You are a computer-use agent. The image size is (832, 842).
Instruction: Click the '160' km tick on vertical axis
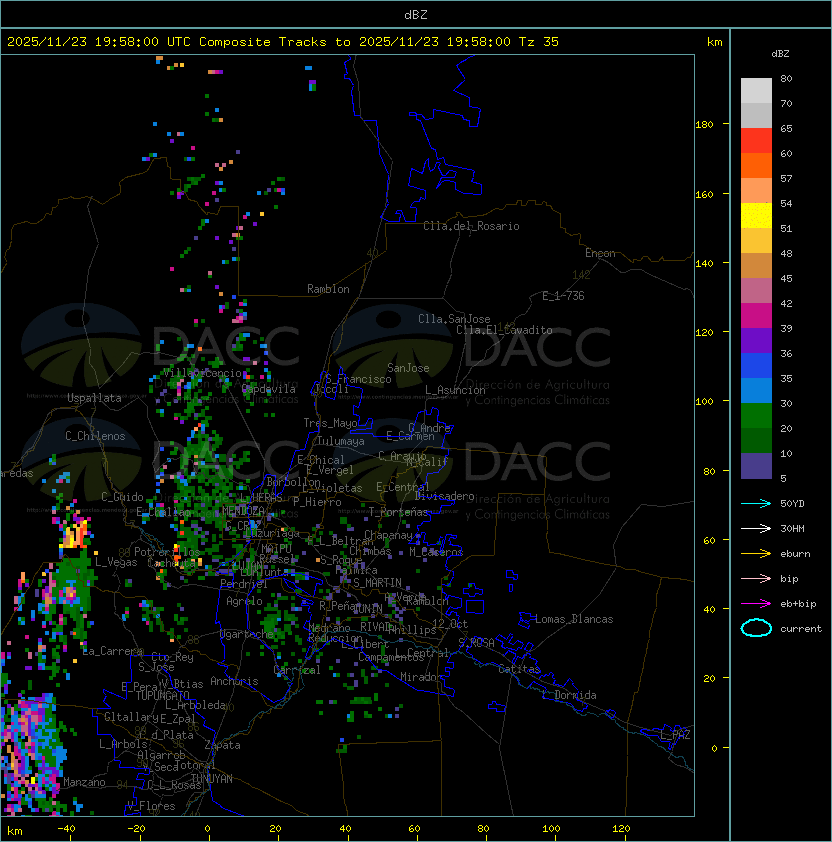704,194
